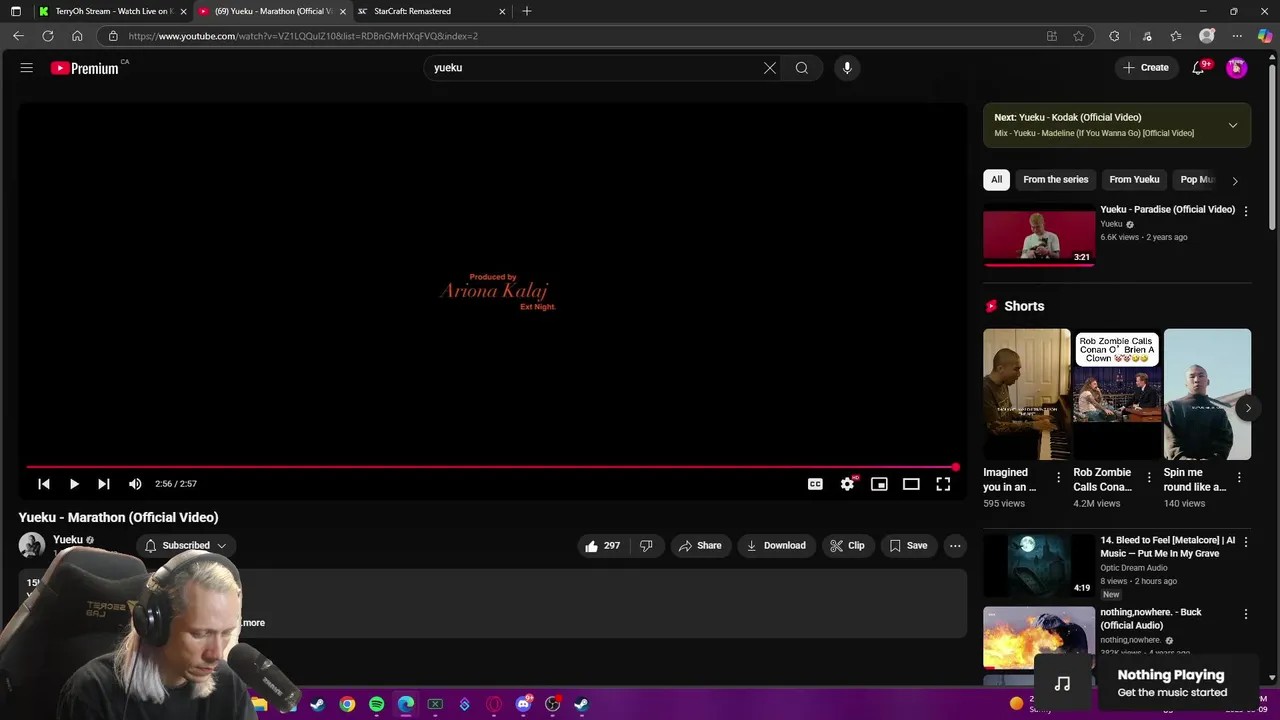
Task: Show more filter chips arrow
Action: coord(1235,181)
